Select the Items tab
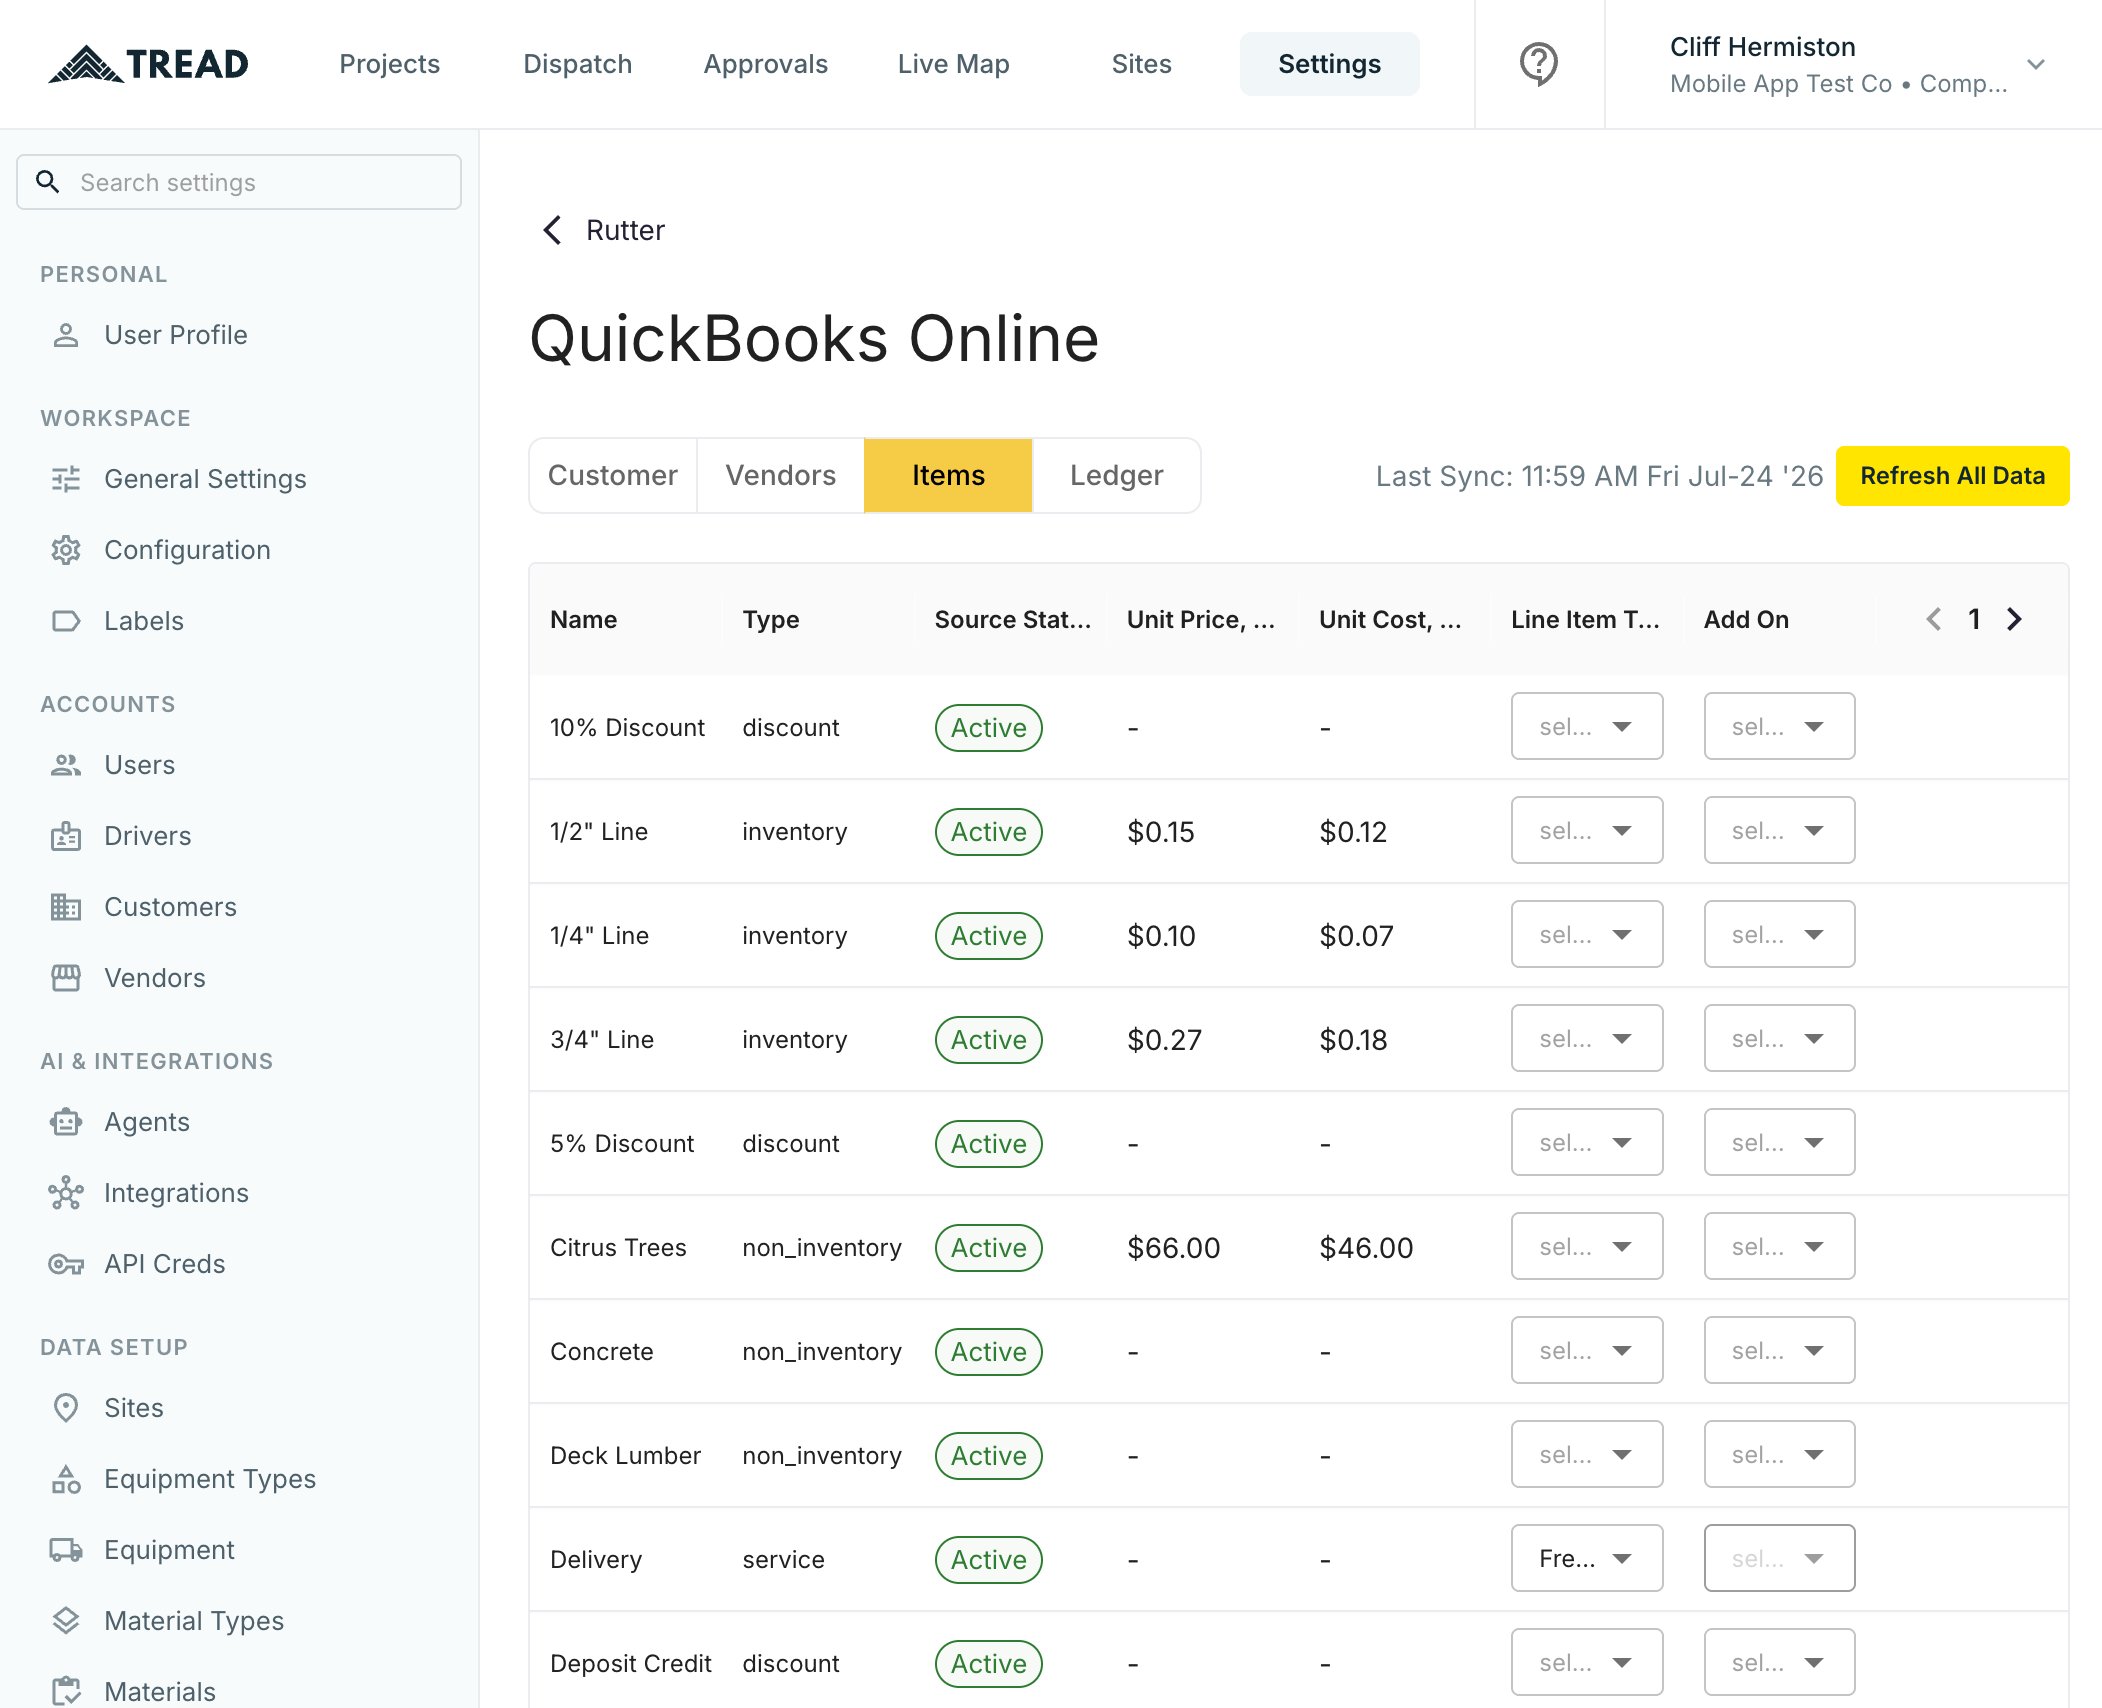 click(948, 475)
